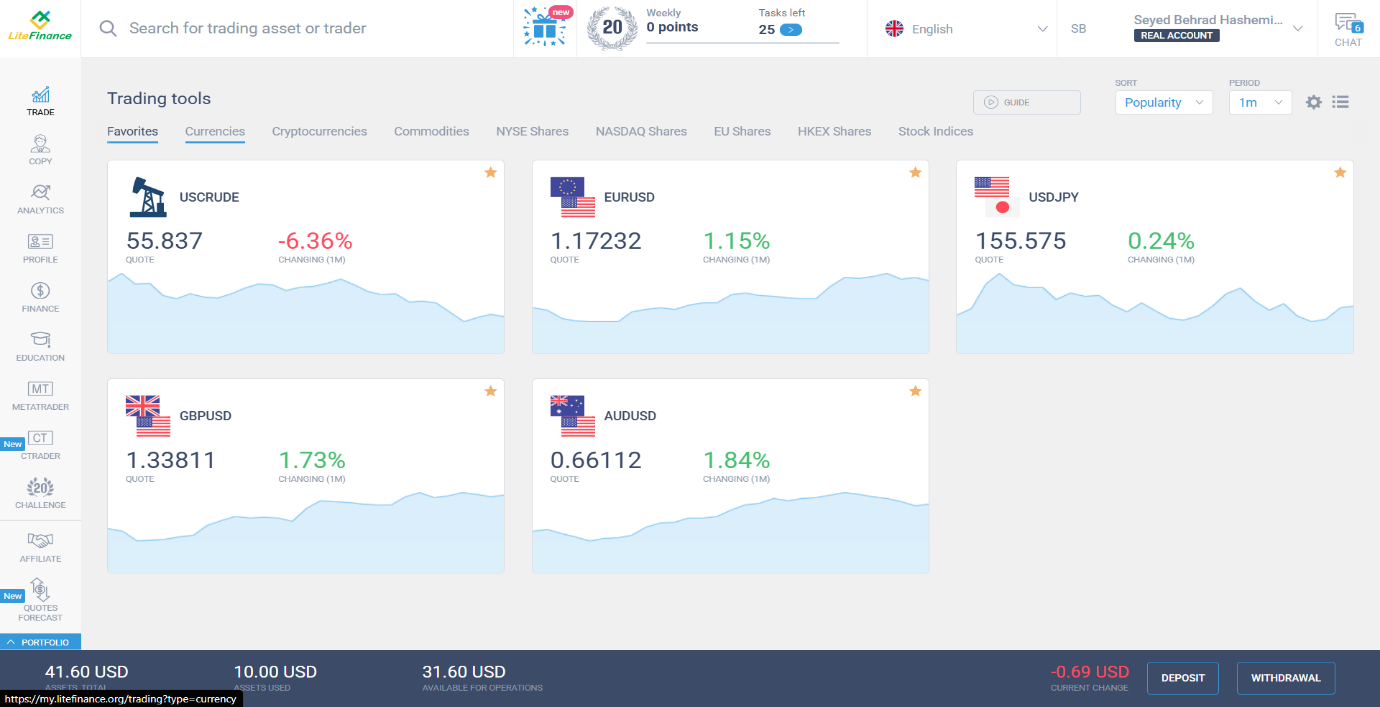Open the Copy trading sidebar icon
Viewport: 1380px width, 707px height.
coord(41,148)
